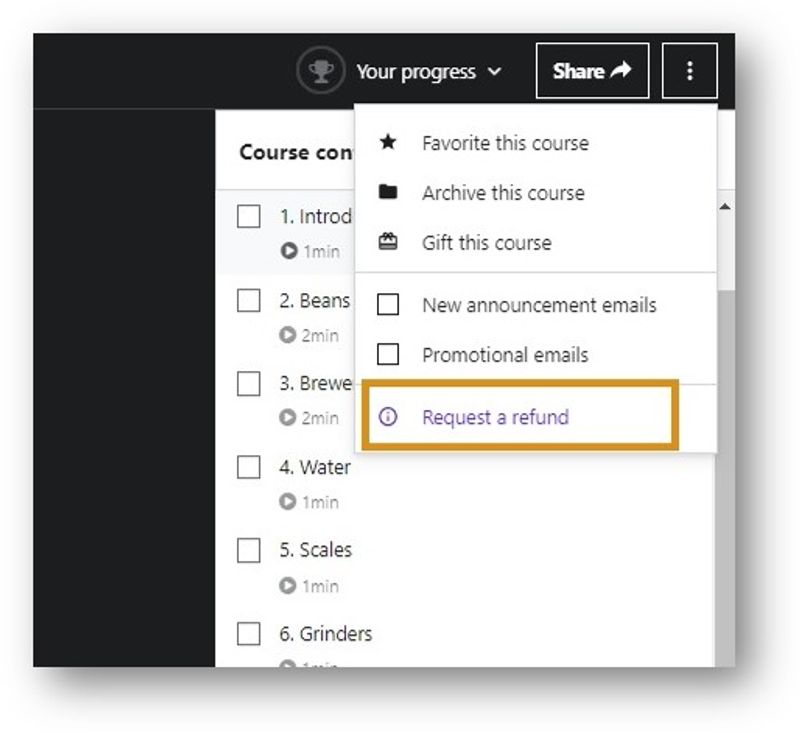Click the Request a refund link
The height and width of the screenshot is (732, 800).
tap(495, 417)
